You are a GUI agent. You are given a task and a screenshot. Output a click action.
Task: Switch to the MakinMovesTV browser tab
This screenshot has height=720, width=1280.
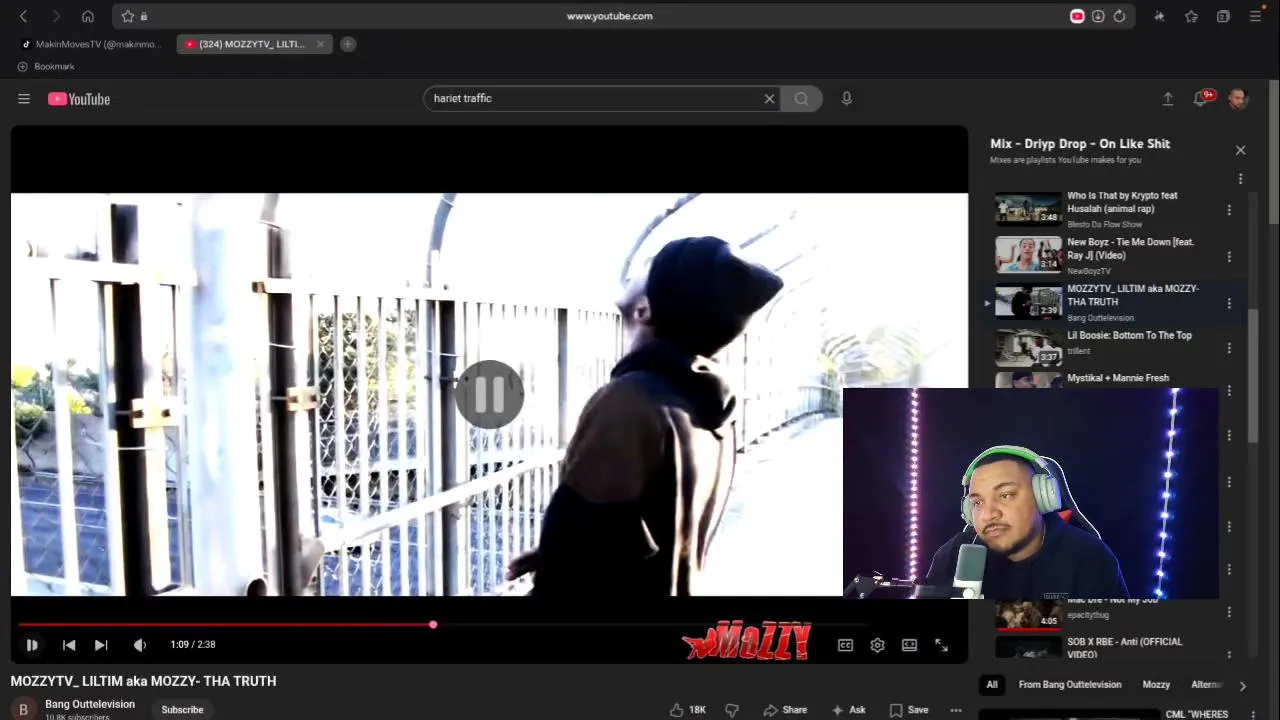[90, 44]
